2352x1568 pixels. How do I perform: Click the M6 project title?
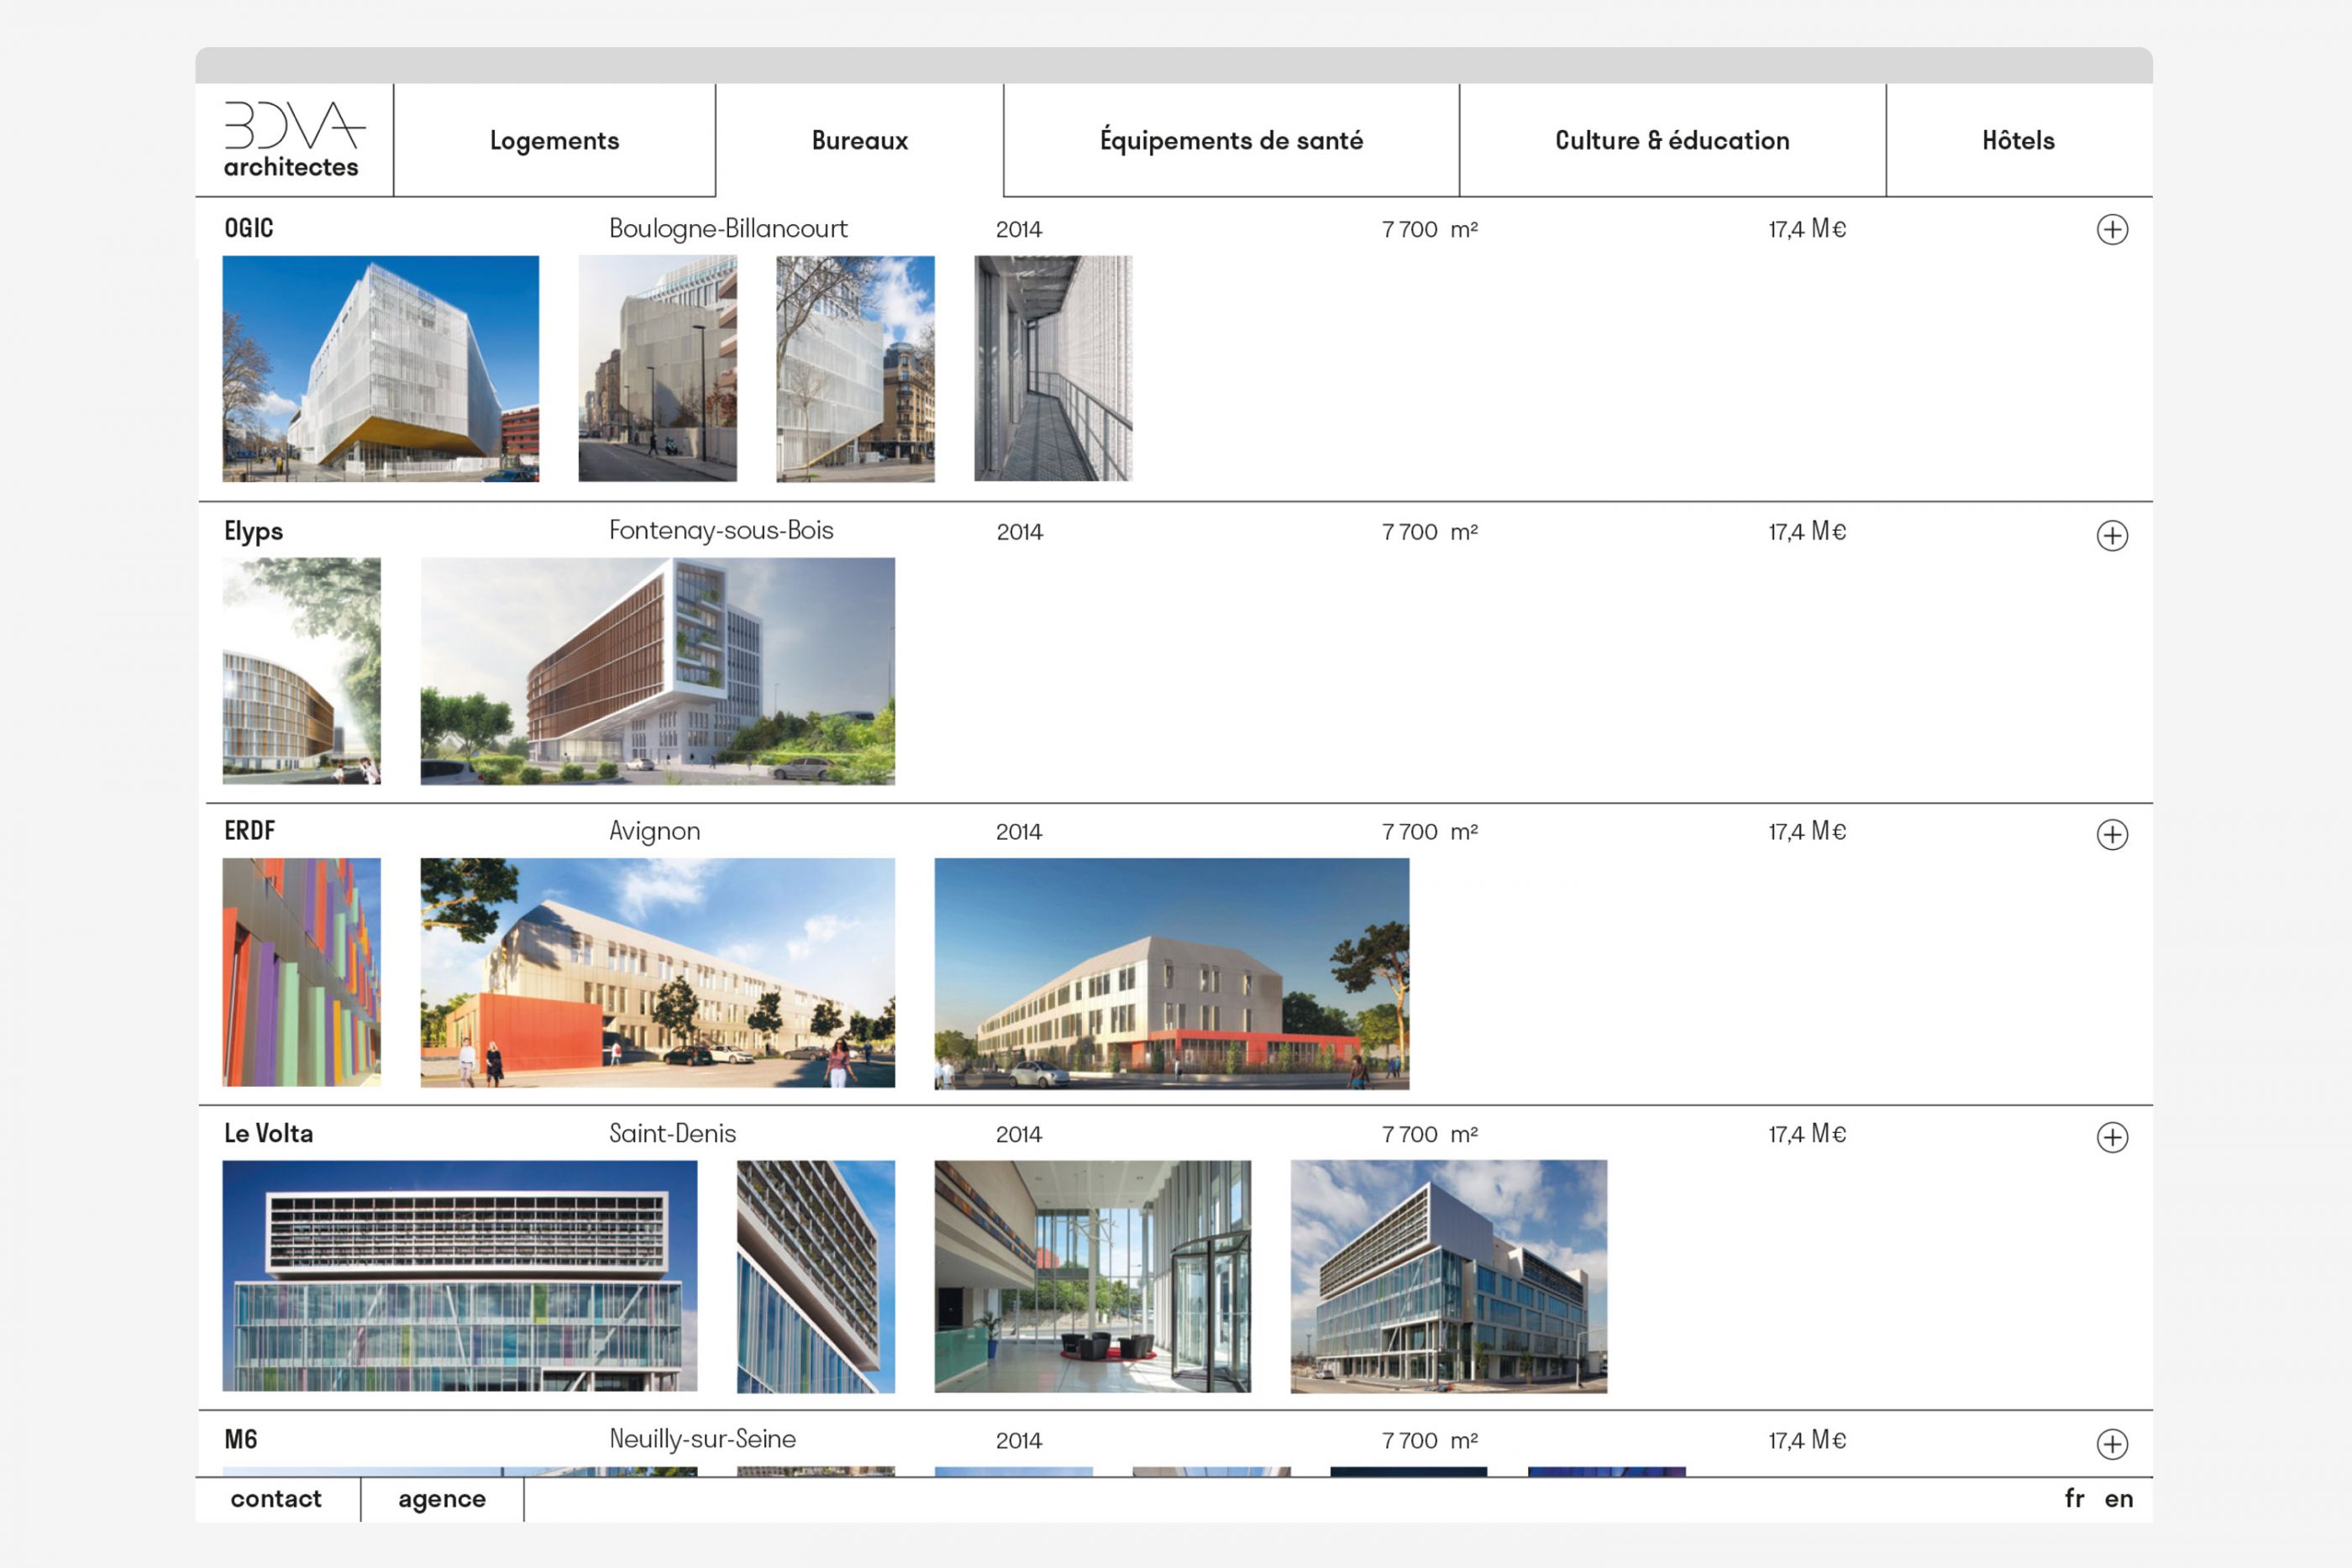241,1439
